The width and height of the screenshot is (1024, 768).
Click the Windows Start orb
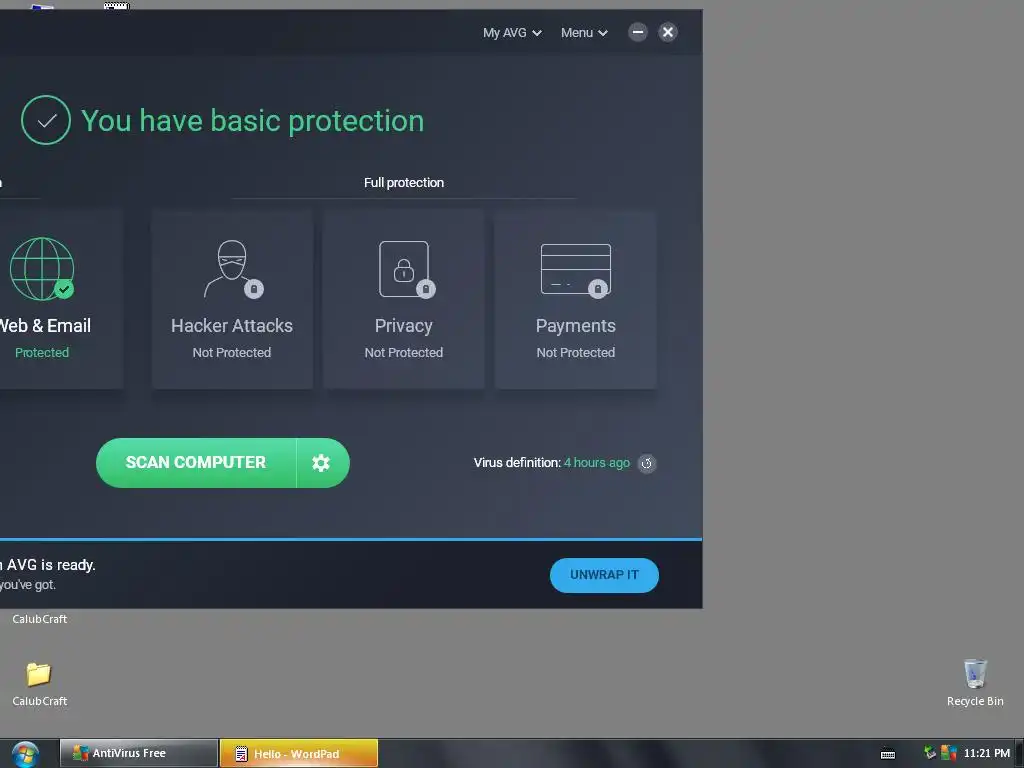click(25, 754)
